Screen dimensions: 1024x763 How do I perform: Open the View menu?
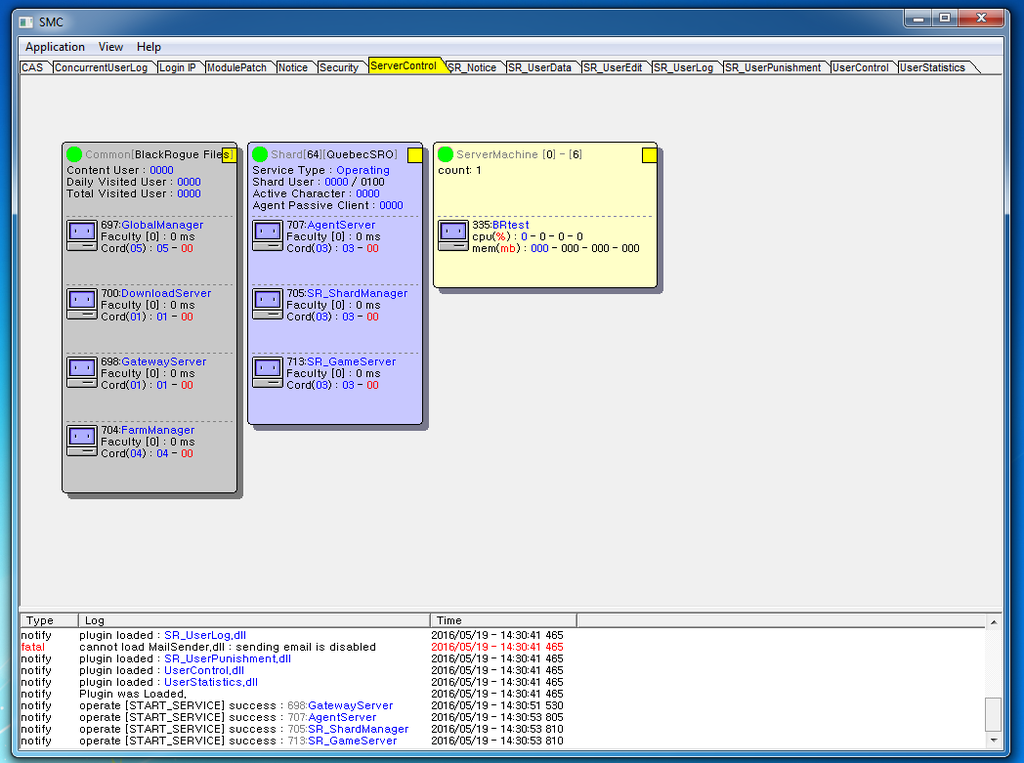[111, 47]
